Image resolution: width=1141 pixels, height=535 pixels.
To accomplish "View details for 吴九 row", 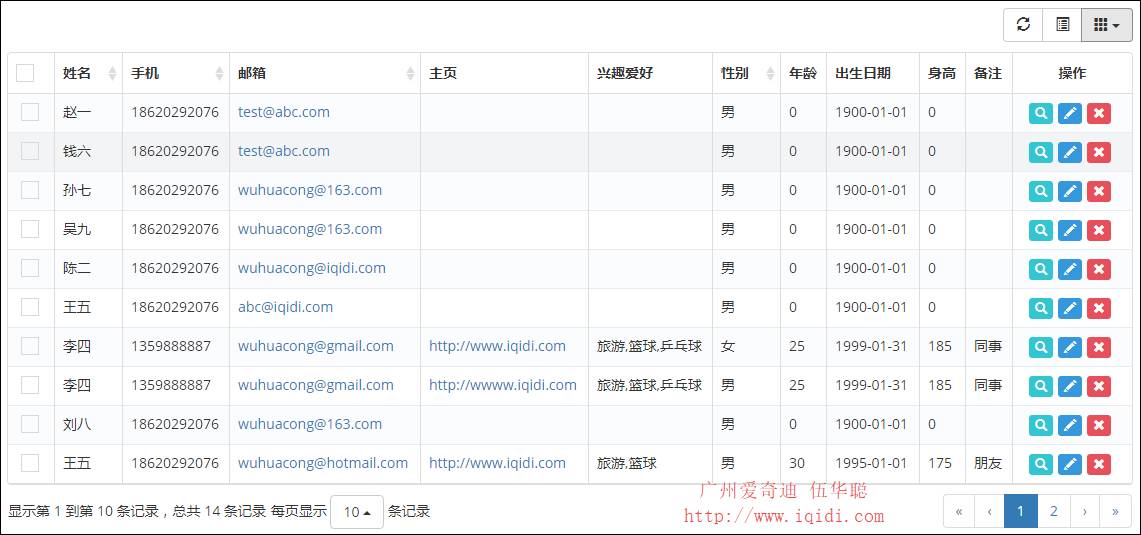I will [x=1041, y=230].
